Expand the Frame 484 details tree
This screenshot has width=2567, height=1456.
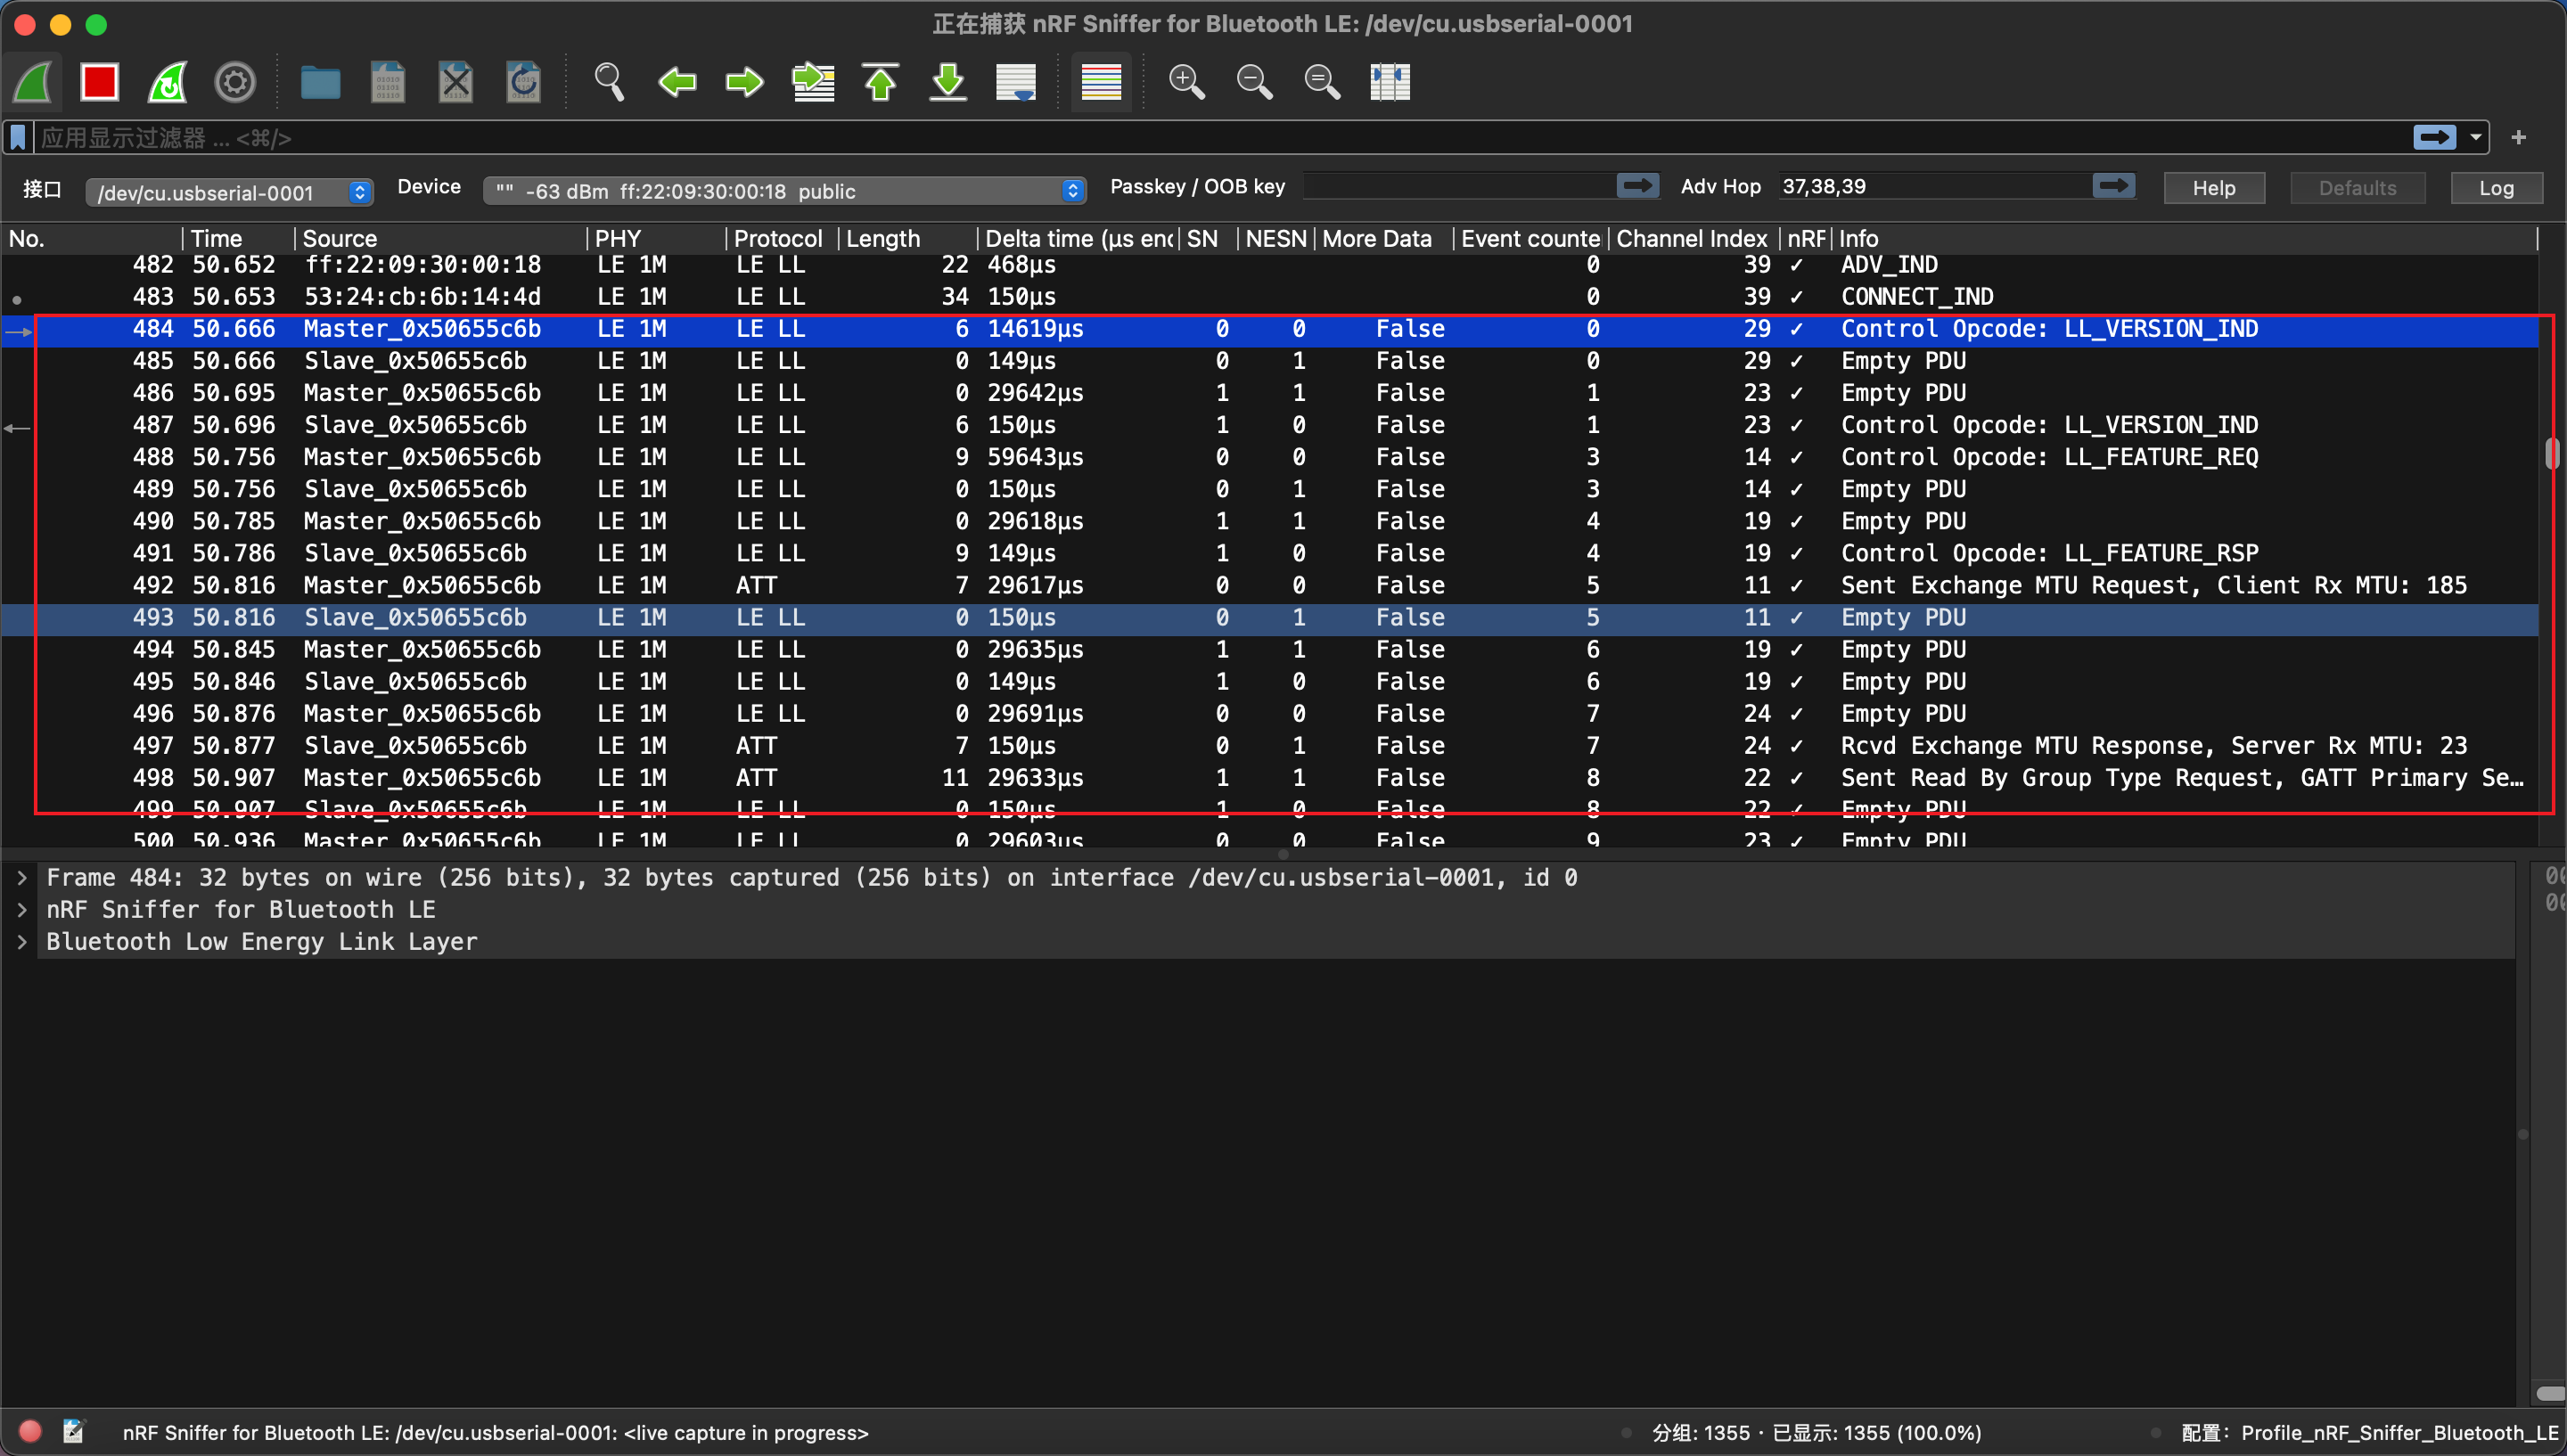pos(22,877)
